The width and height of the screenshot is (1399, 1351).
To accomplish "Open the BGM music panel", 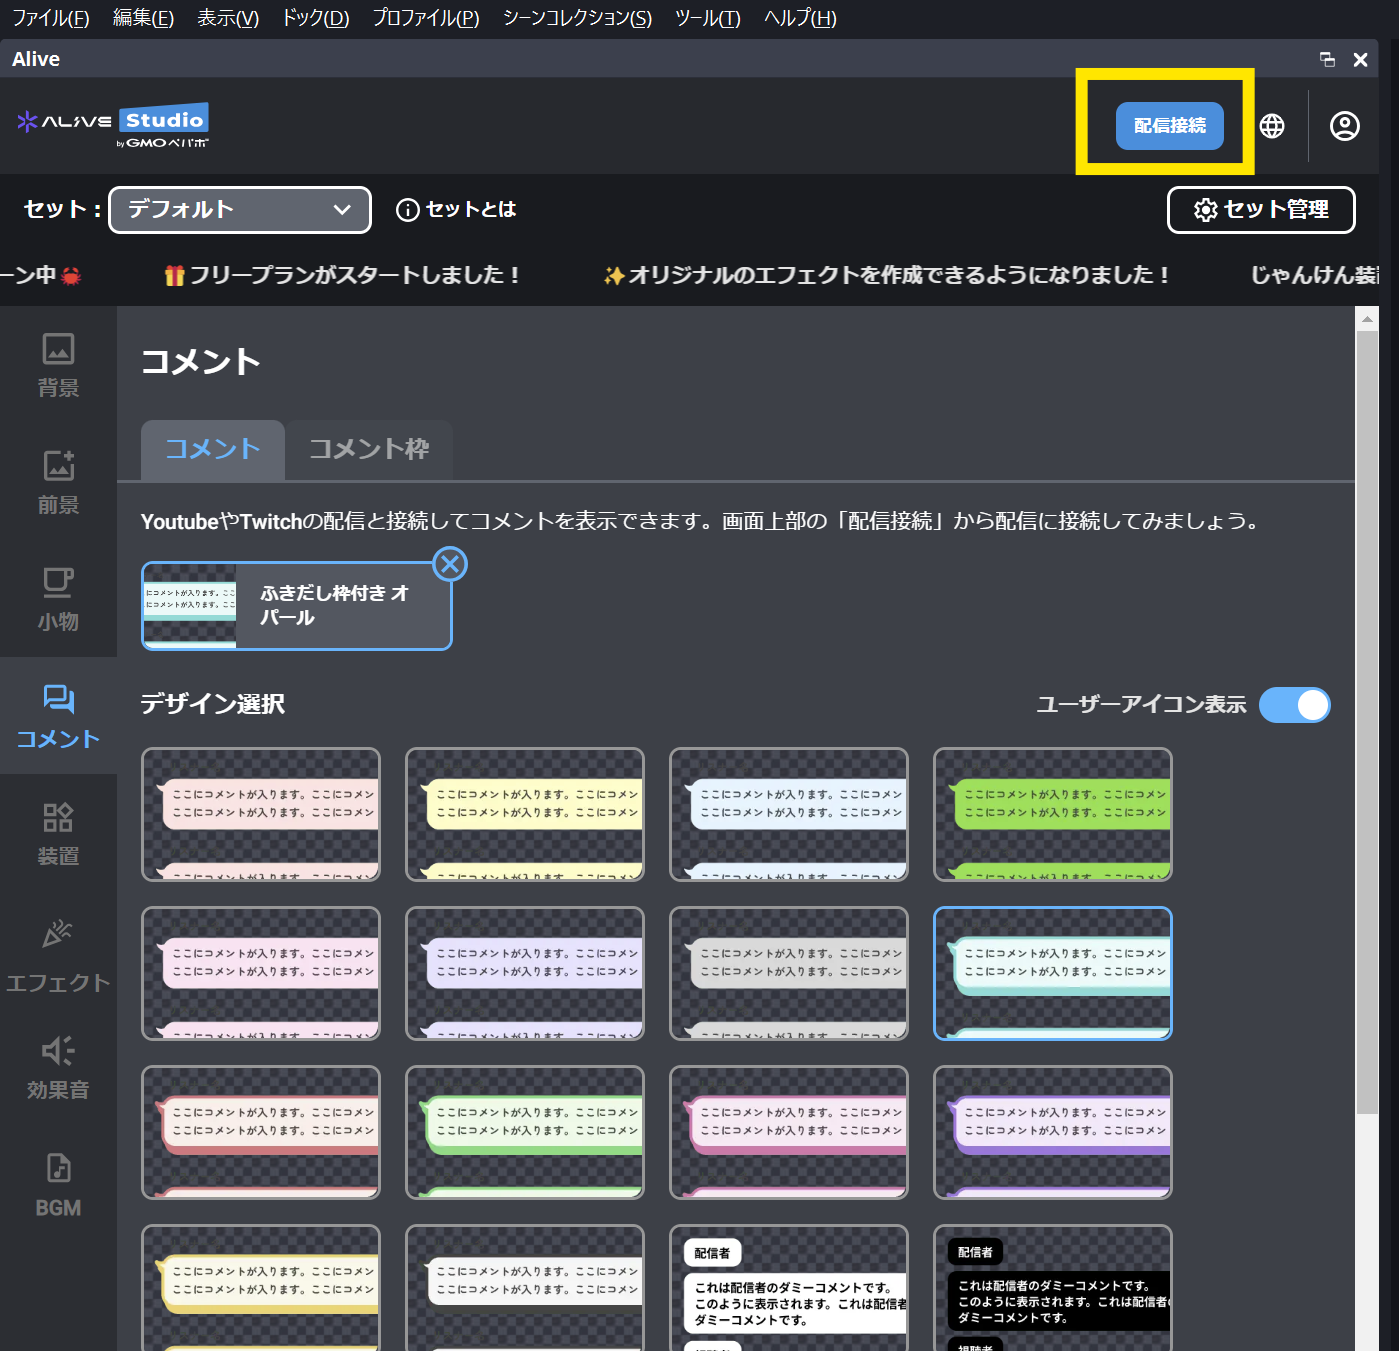I will tap(58, 1185).
